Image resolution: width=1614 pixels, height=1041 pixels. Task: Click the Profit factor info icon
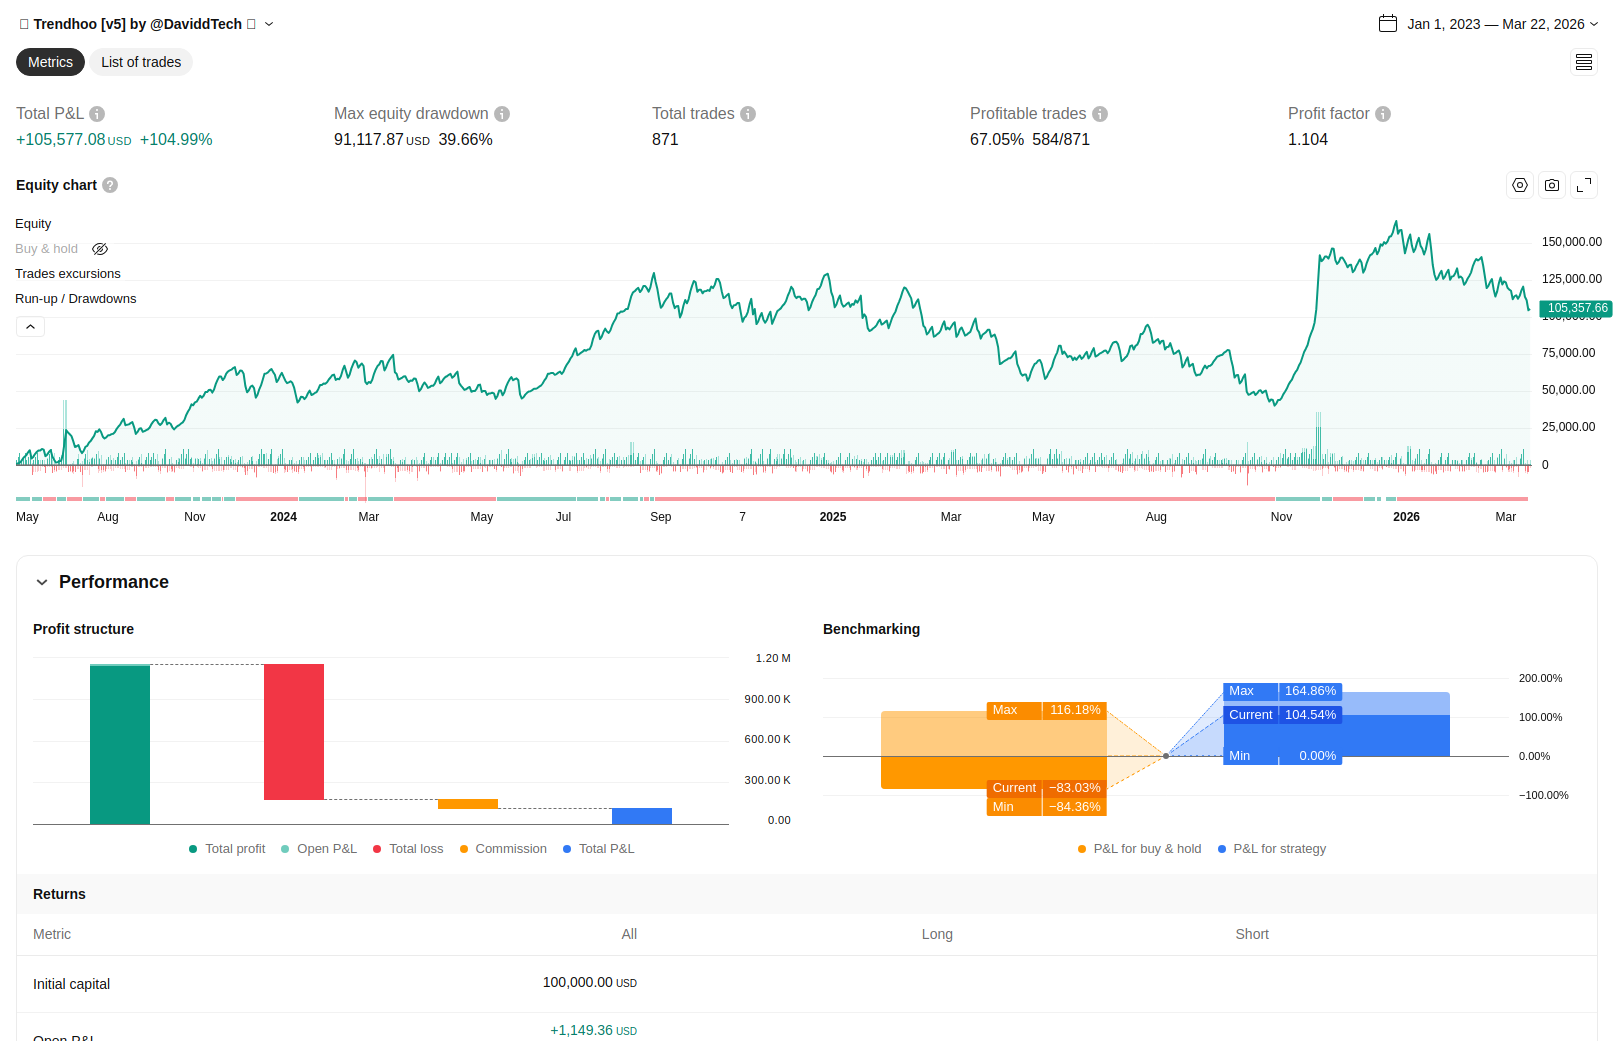1383,114
